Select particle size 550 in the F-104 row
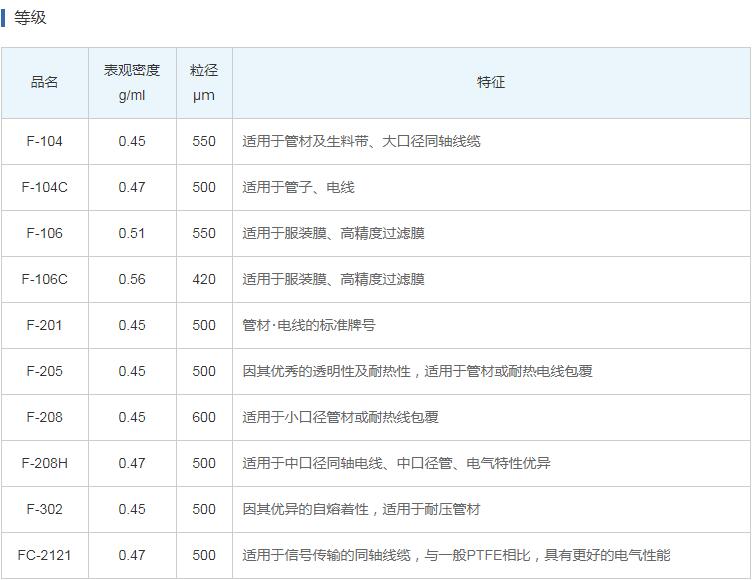The height and width of the screenshot is (580, 752). 204,141
